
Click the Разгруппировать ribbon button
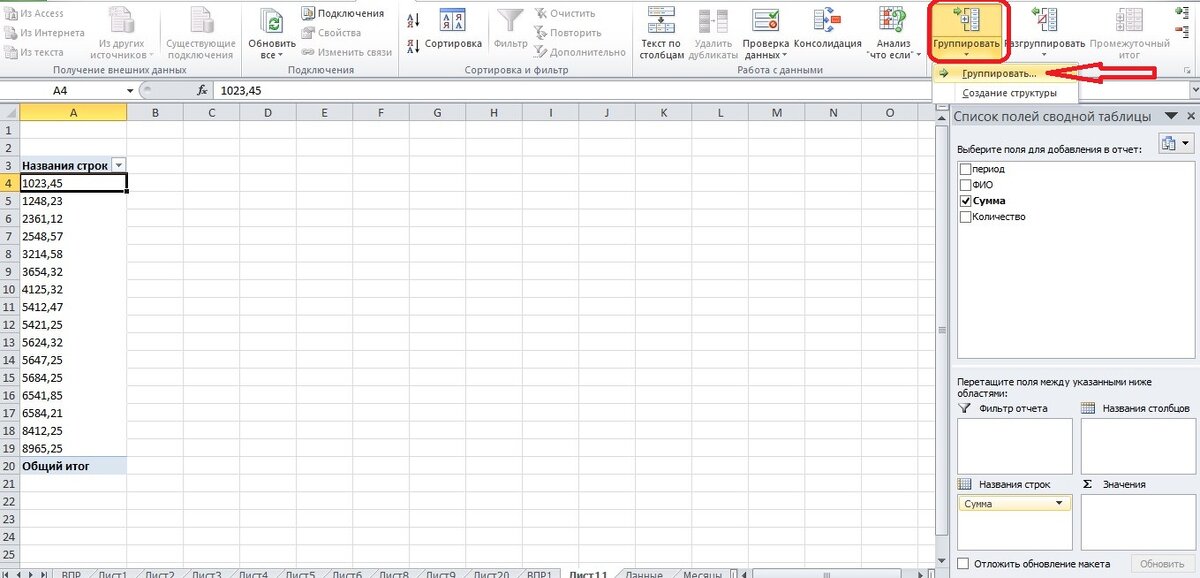tap(1044, 32)
